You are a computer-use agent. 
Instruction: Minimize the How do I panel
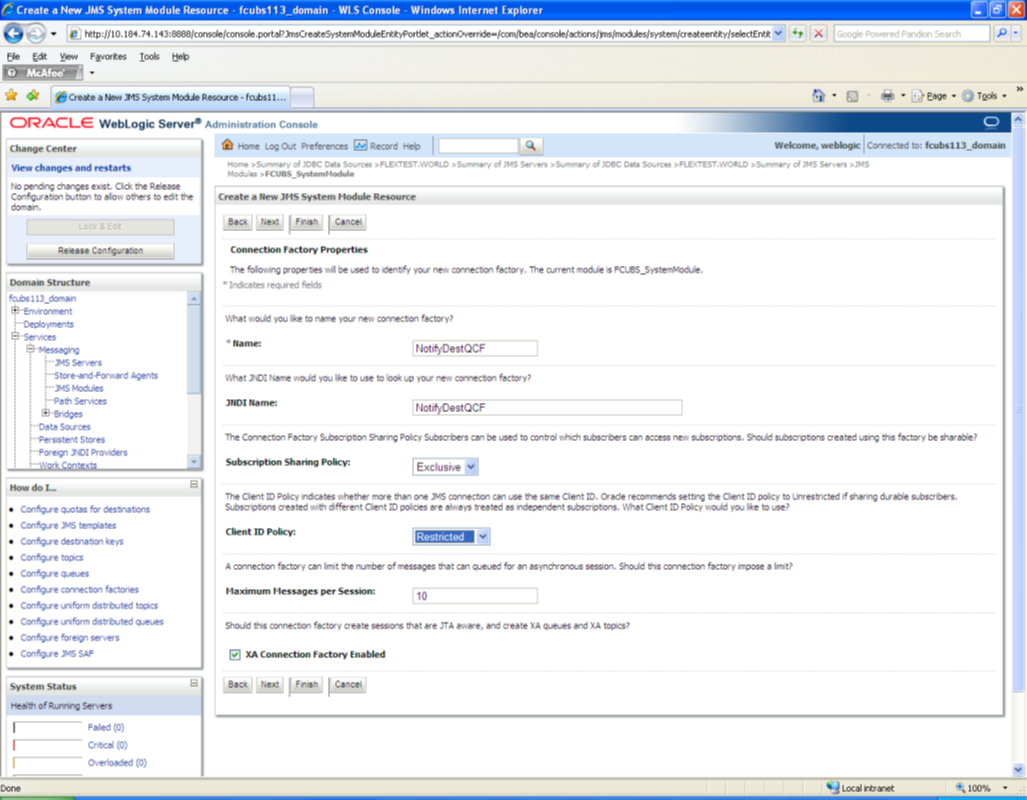[194, 484]
